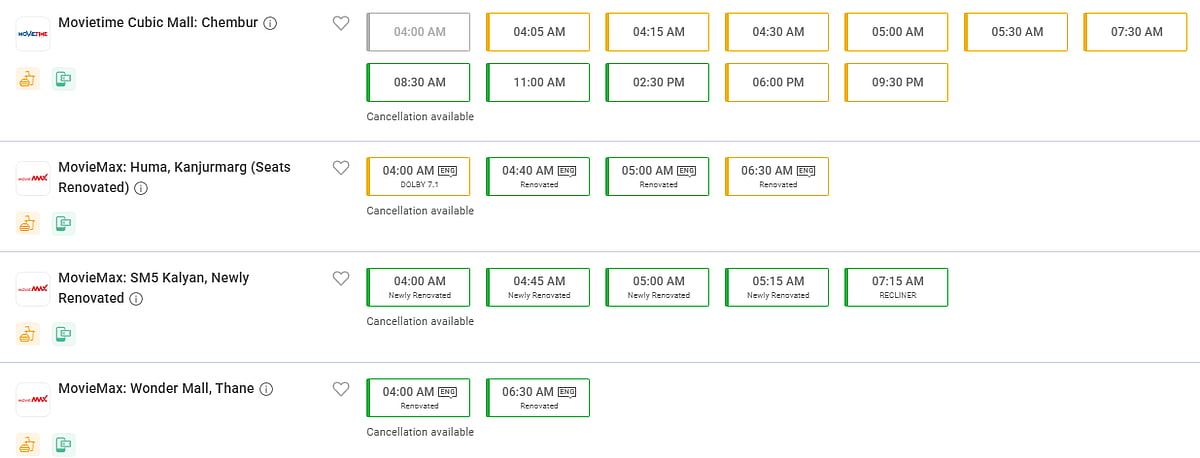Screen dimensions: 1200x458
Task: Toggle heart for MovieMax Huma, Kanjurmarg
Action: point(341,168)
